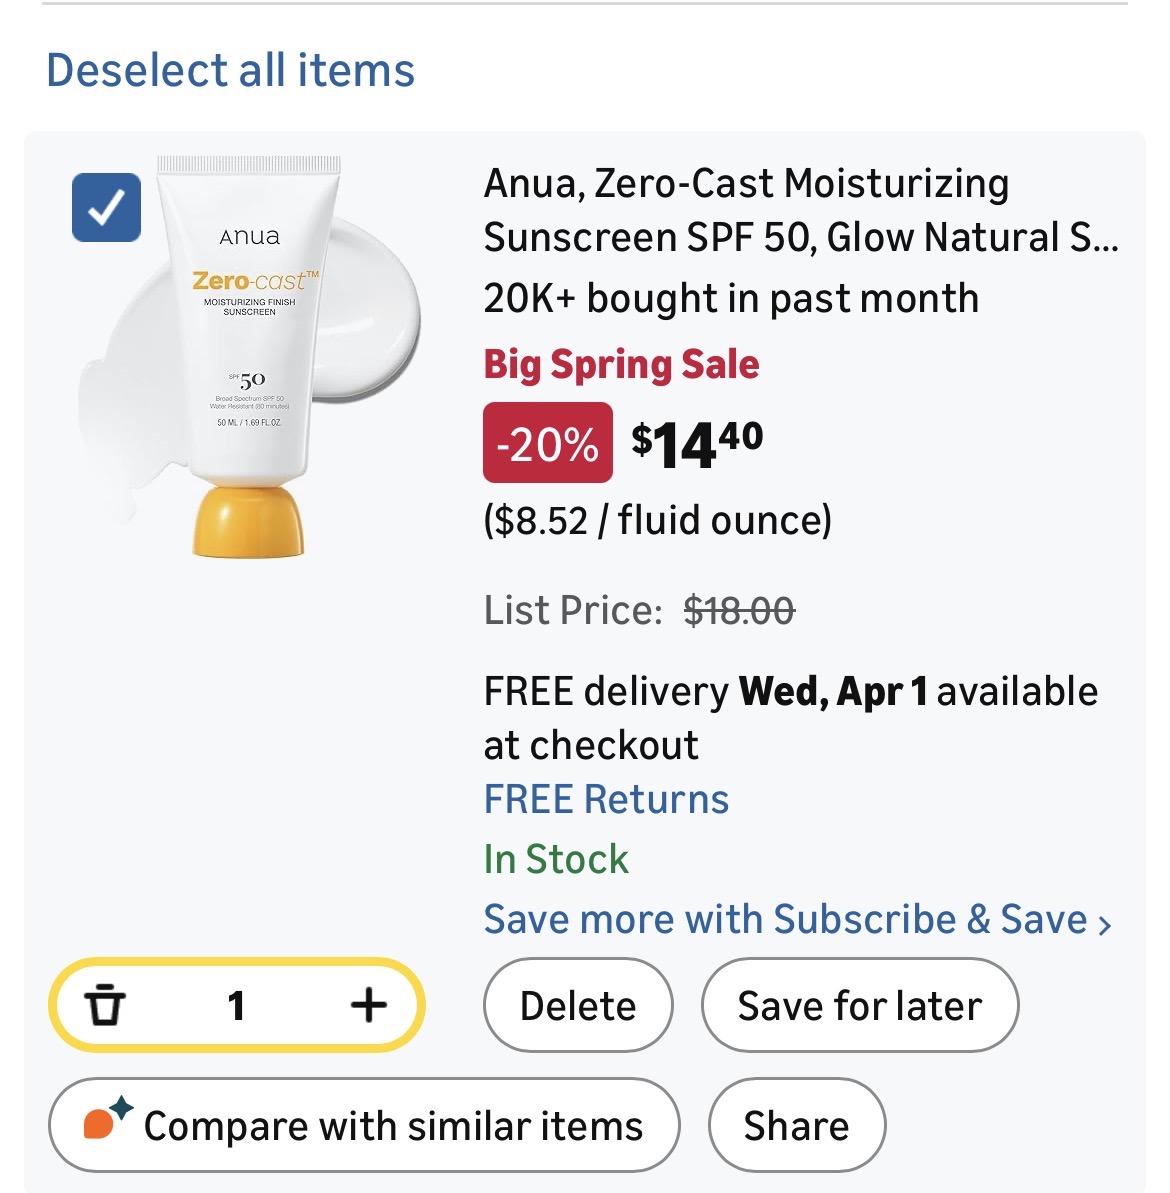This screenshot has height=1193, width=1170.
Task: Tap the Share button
Action: click(796, 1125)
